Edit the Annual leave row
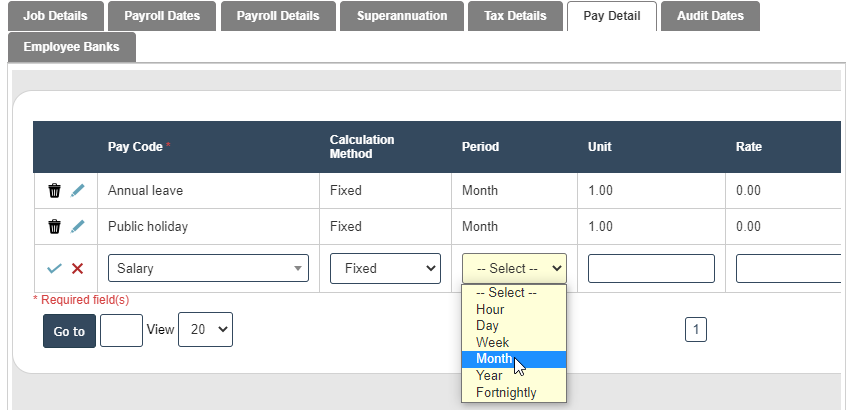 pyautogui.click(x=77, y=190)
